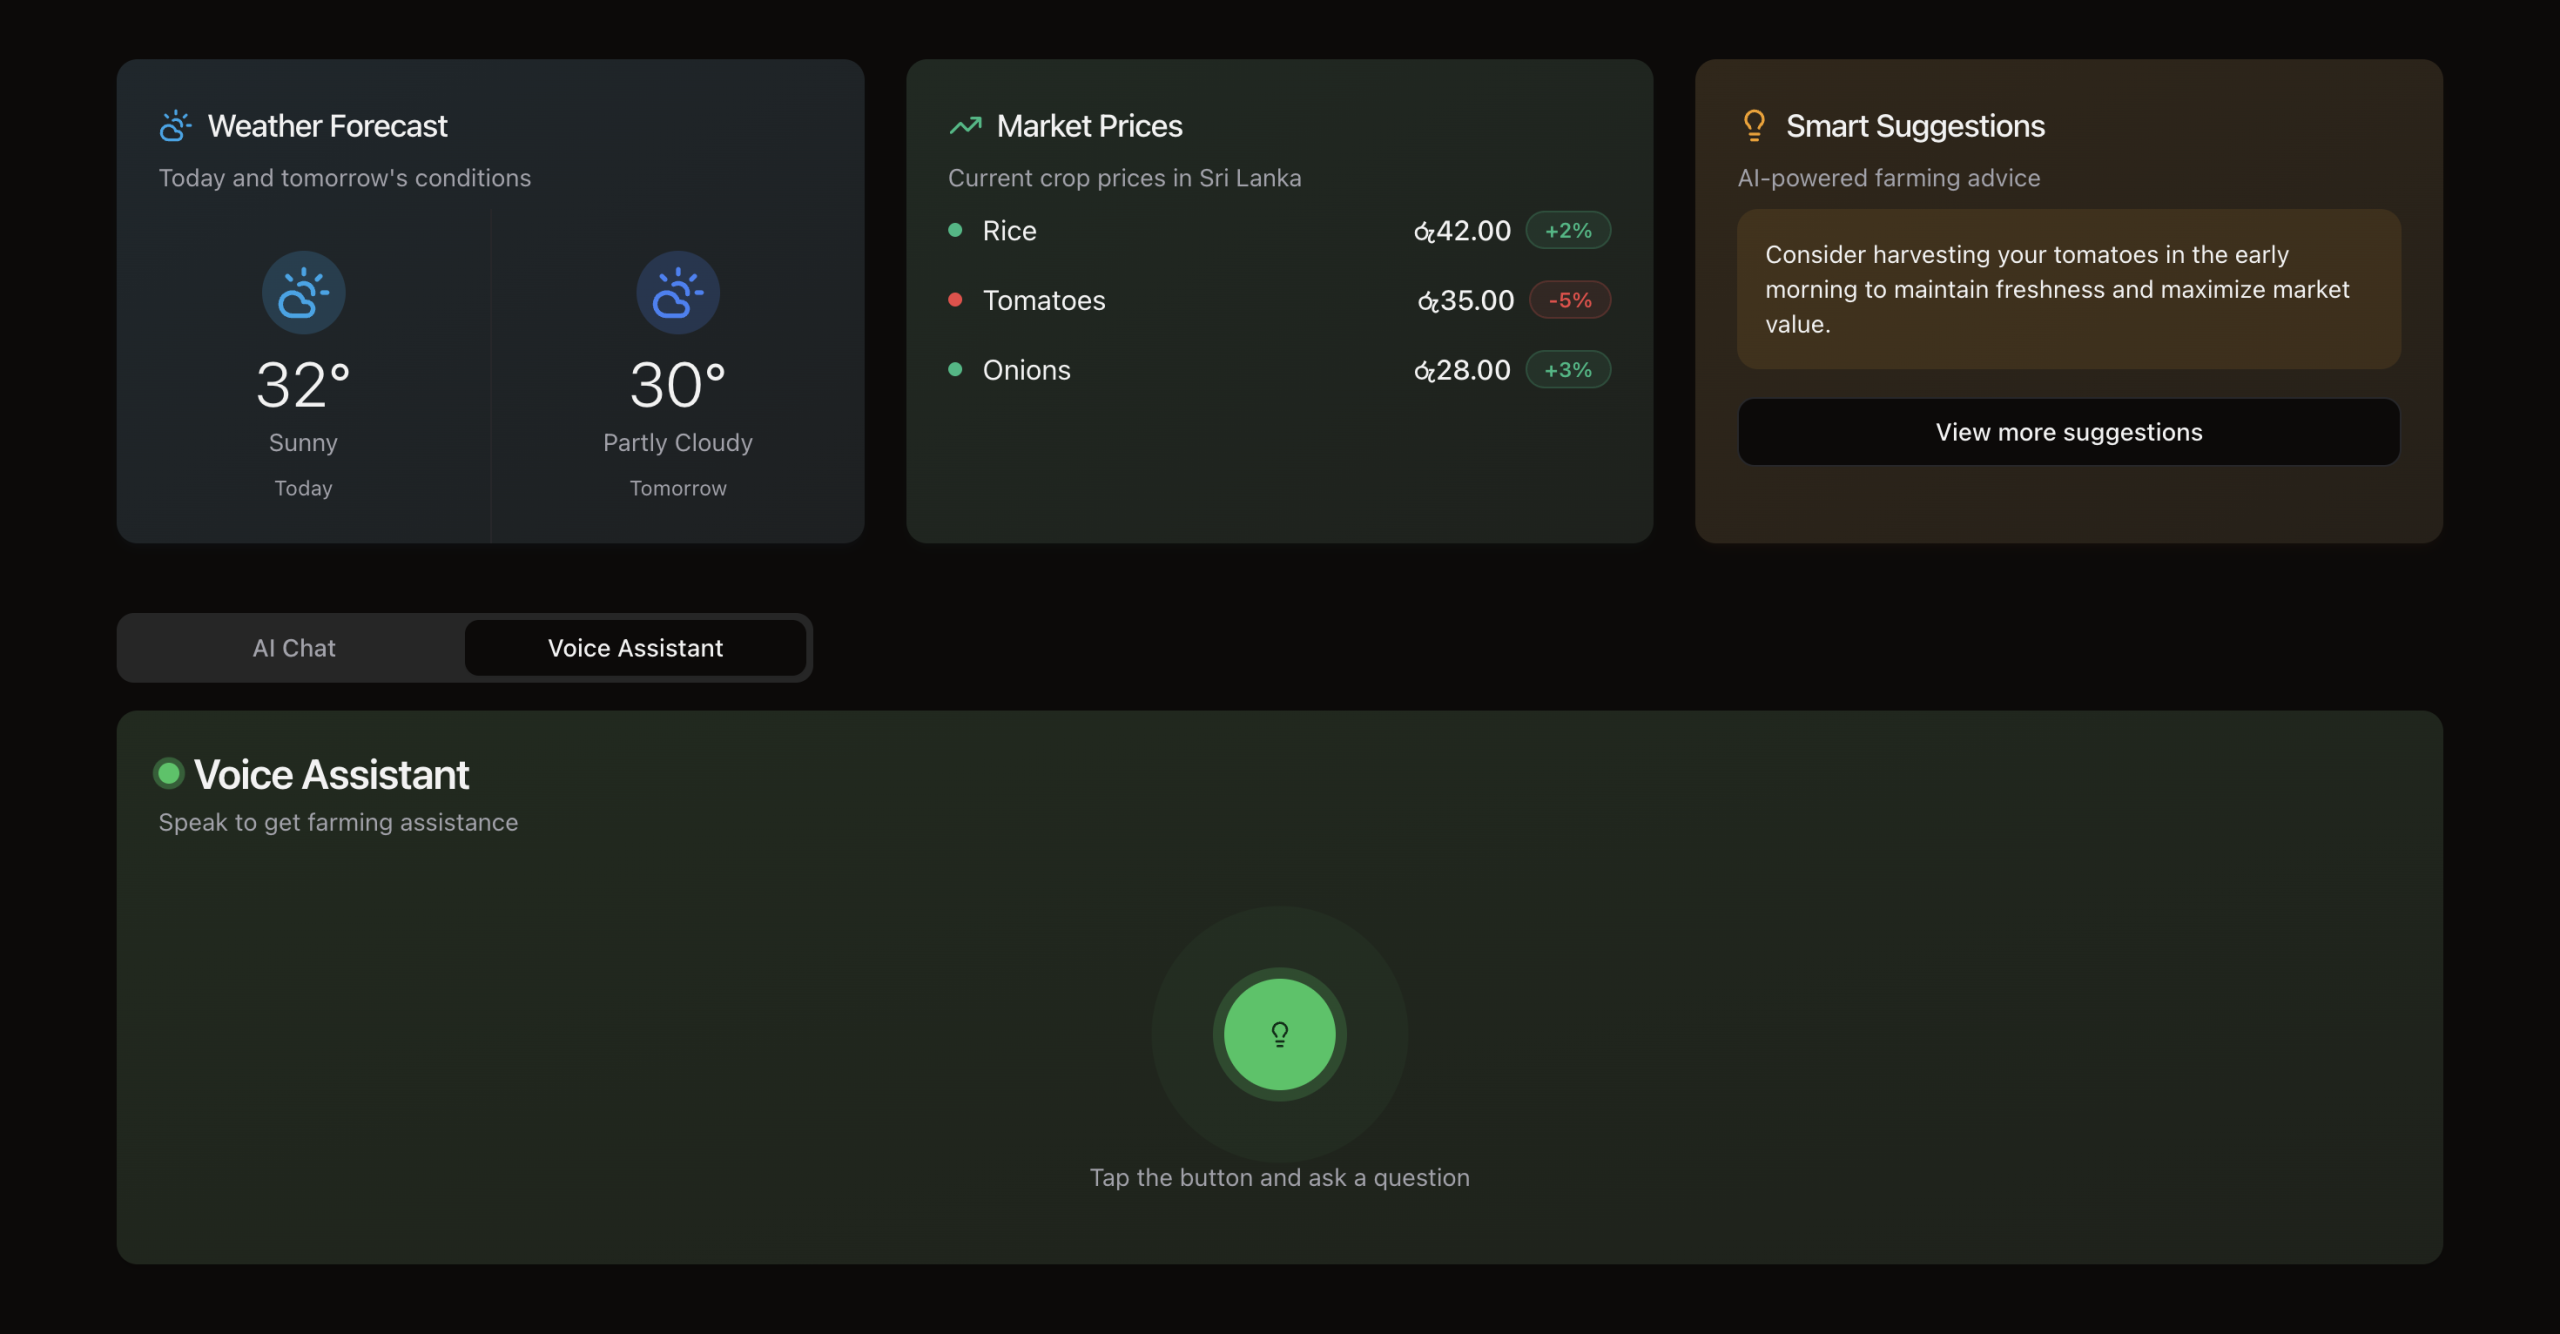Click the Tomorrow label in the weather card
2560x1334 pixels.
[x=678, y=488]
